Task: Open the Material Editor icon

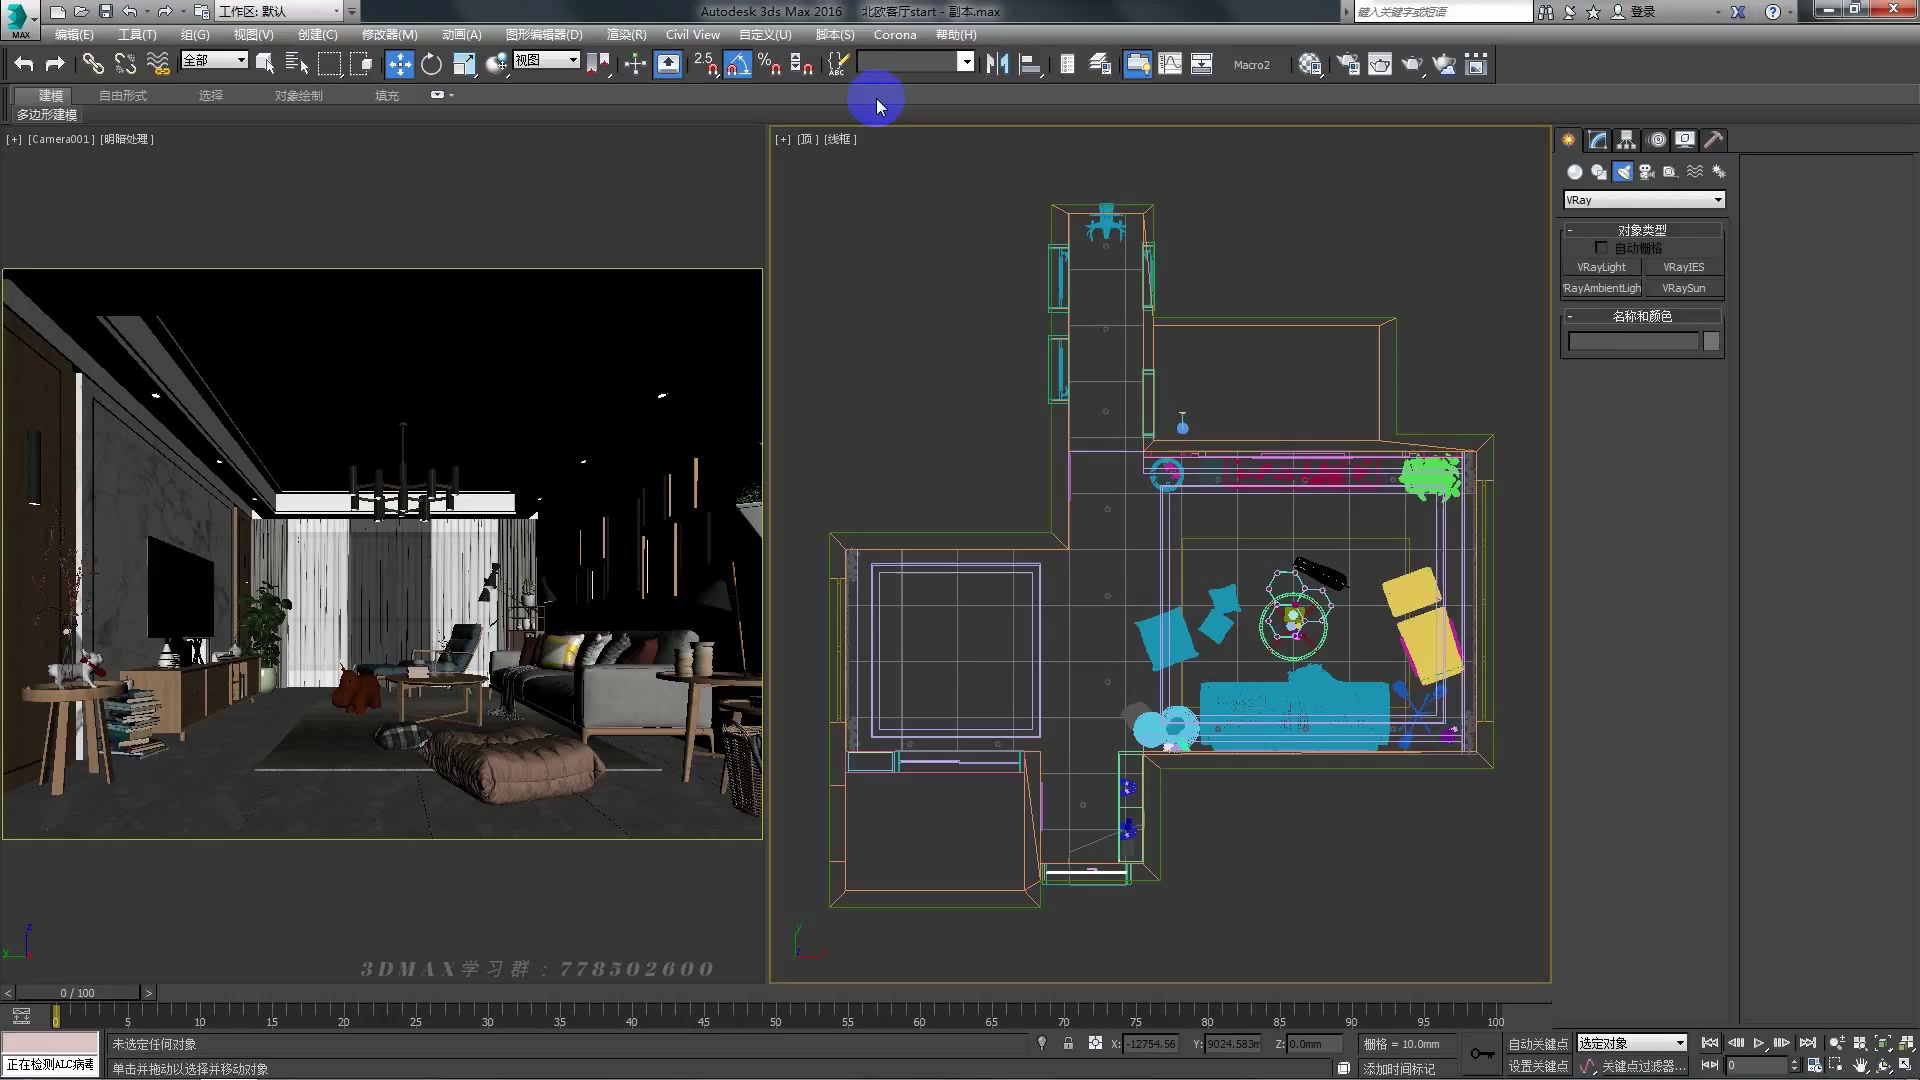Action: pos(1310,65)
